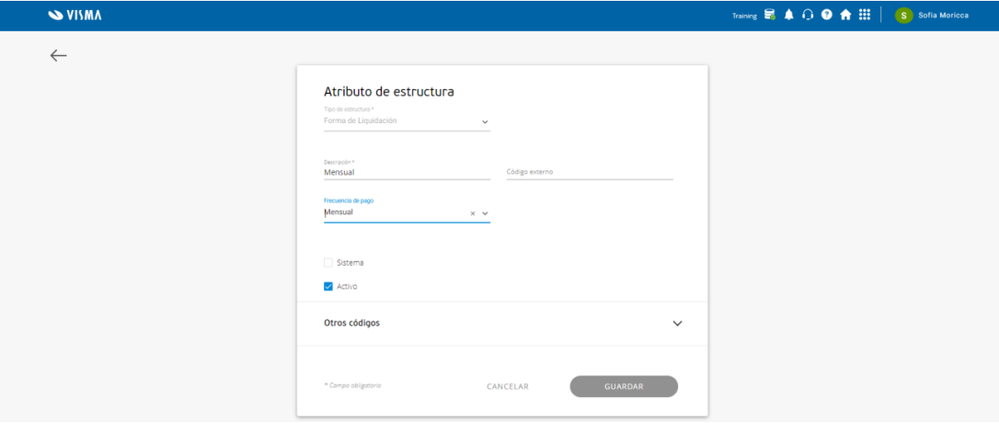Open the headset support icon
The width and height of the screenshot is (999, 423).
click(808, 15)
